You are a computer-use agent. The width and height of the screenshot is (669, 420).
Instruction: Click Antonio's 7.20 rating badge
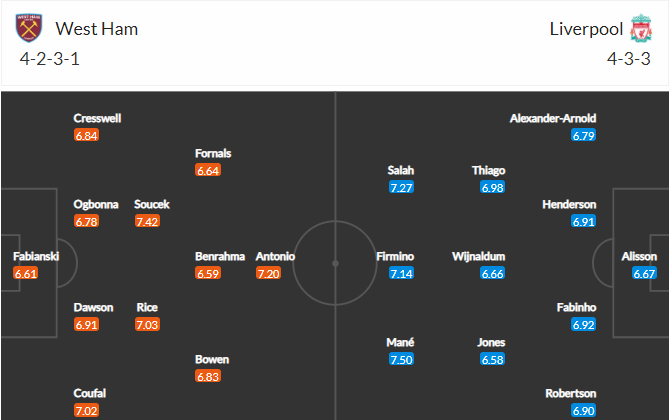click(x=268, y=273)
